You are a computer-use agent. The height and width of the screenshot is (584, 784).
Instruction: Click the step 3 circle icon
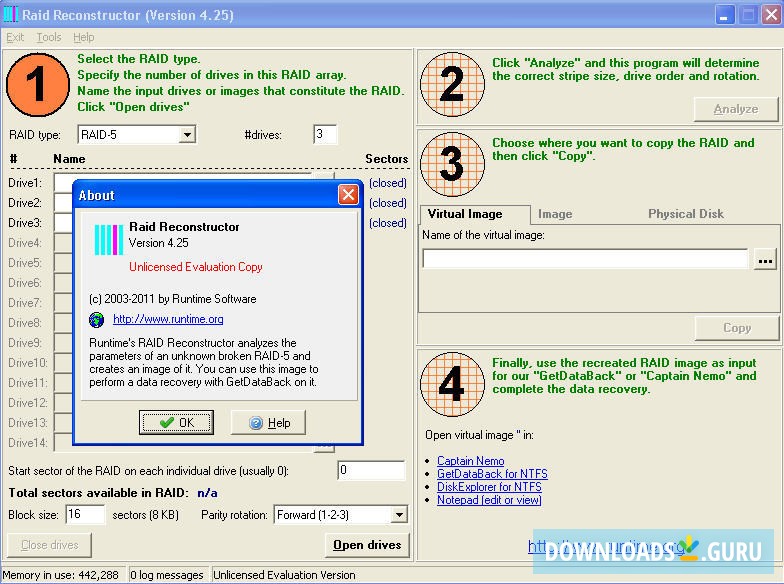tap(452, 164)
